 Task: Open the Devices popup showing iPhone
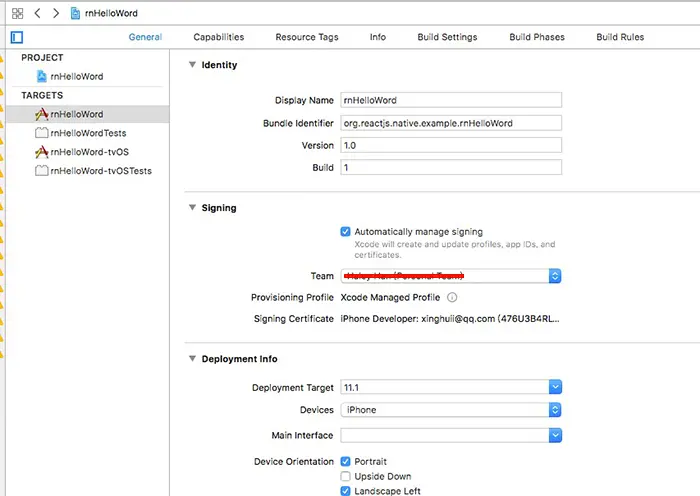coord(451,410)
